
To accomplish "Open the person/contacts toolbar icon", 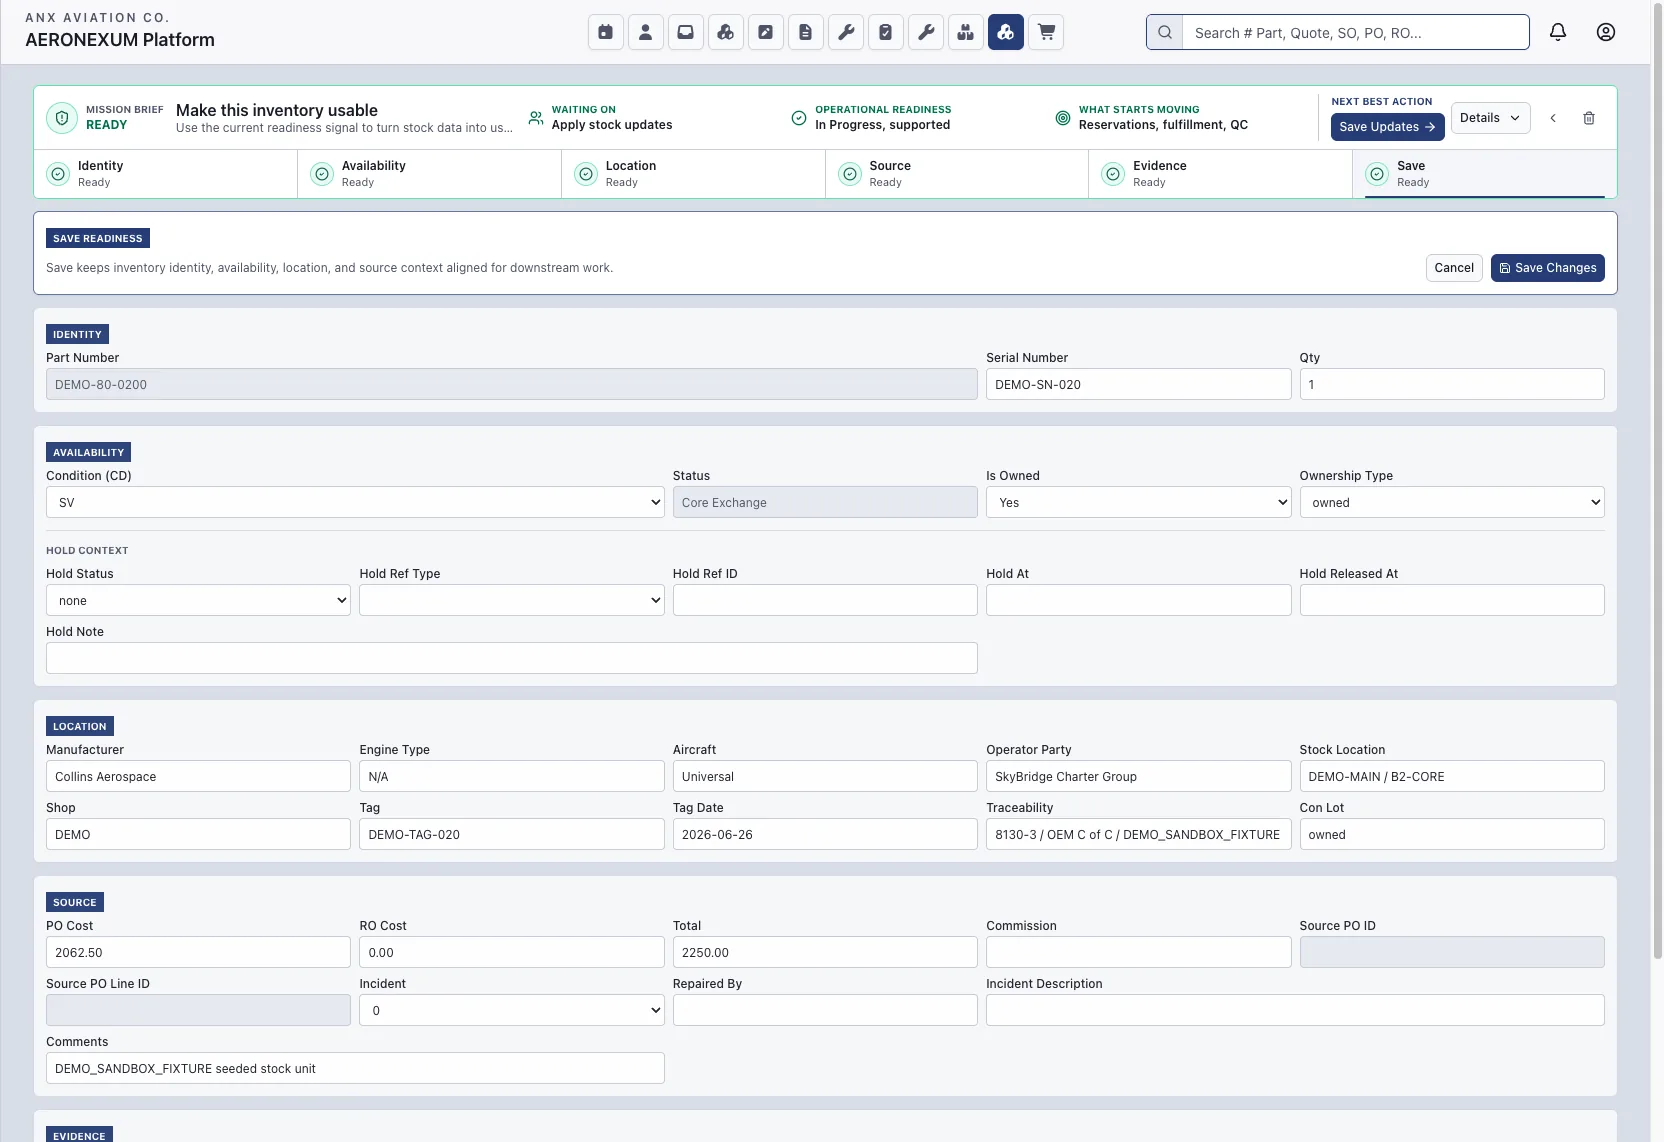I will click(645, 32).
